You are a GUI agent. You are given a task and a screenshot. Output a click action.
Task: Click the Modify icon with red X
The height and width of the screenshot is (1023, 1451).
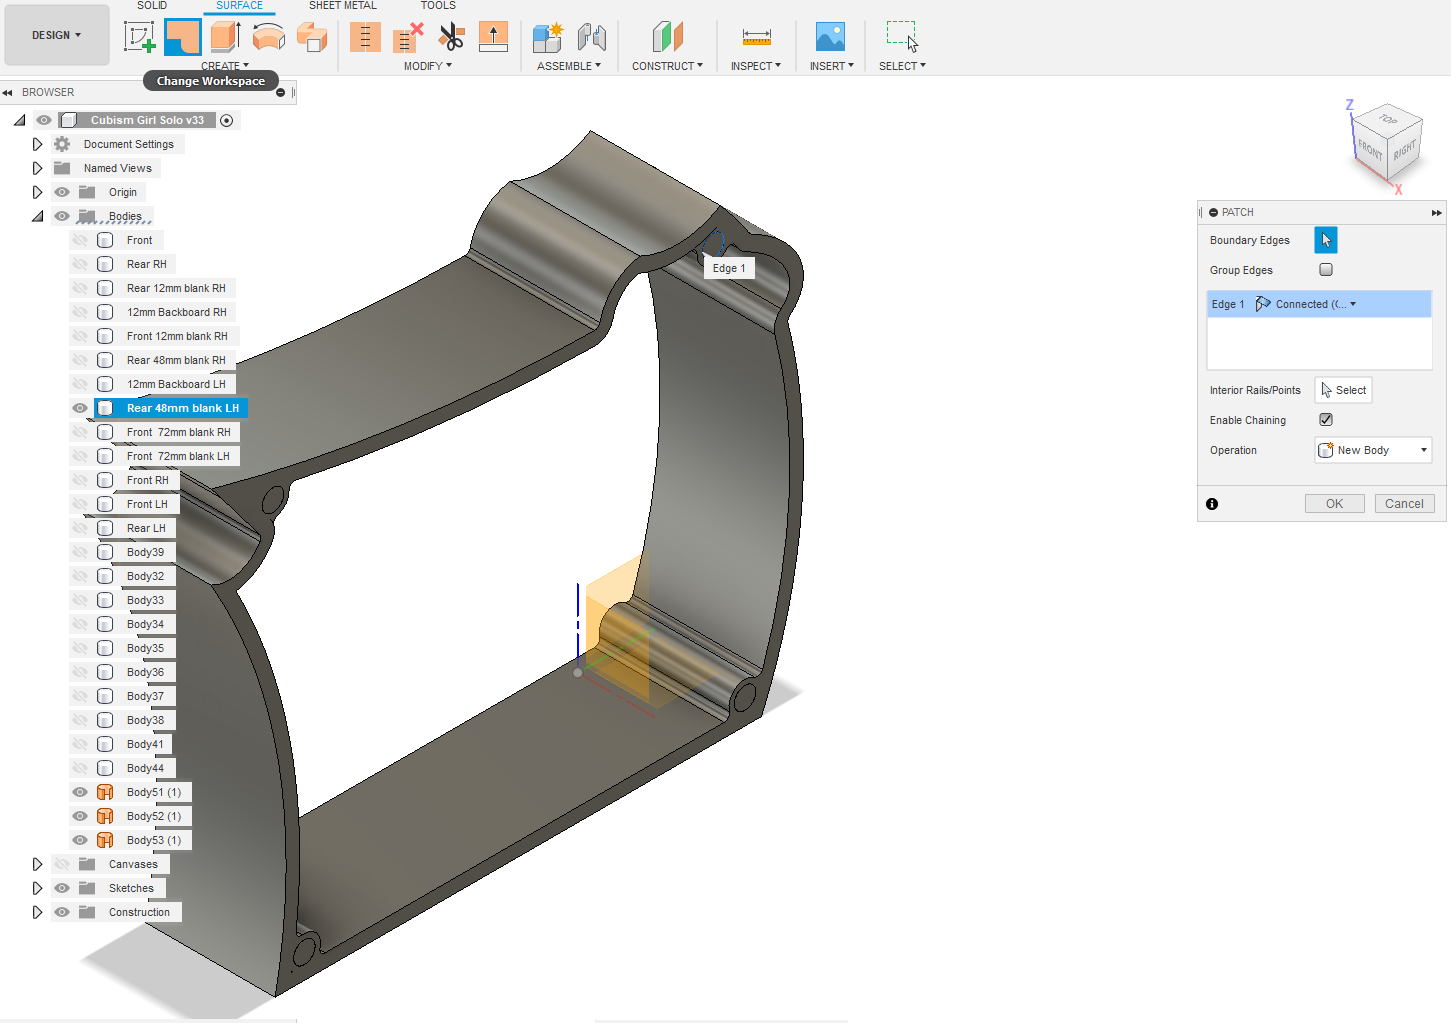[408, 37]
